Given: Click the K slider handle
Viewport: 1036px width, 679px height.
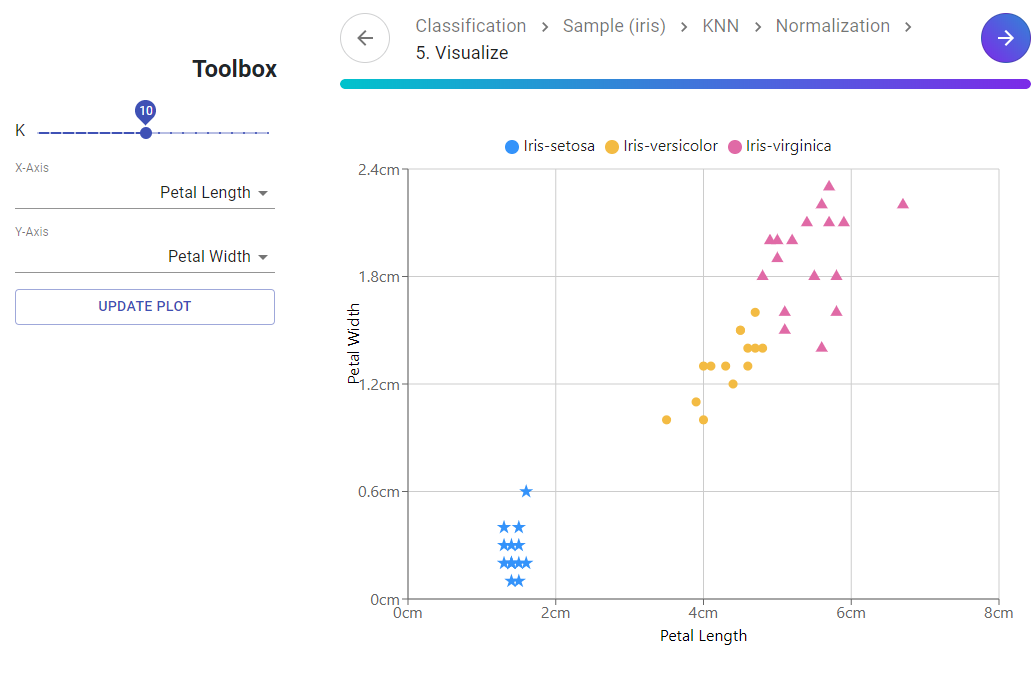Looking at the screenshot, I should point(146,133).
